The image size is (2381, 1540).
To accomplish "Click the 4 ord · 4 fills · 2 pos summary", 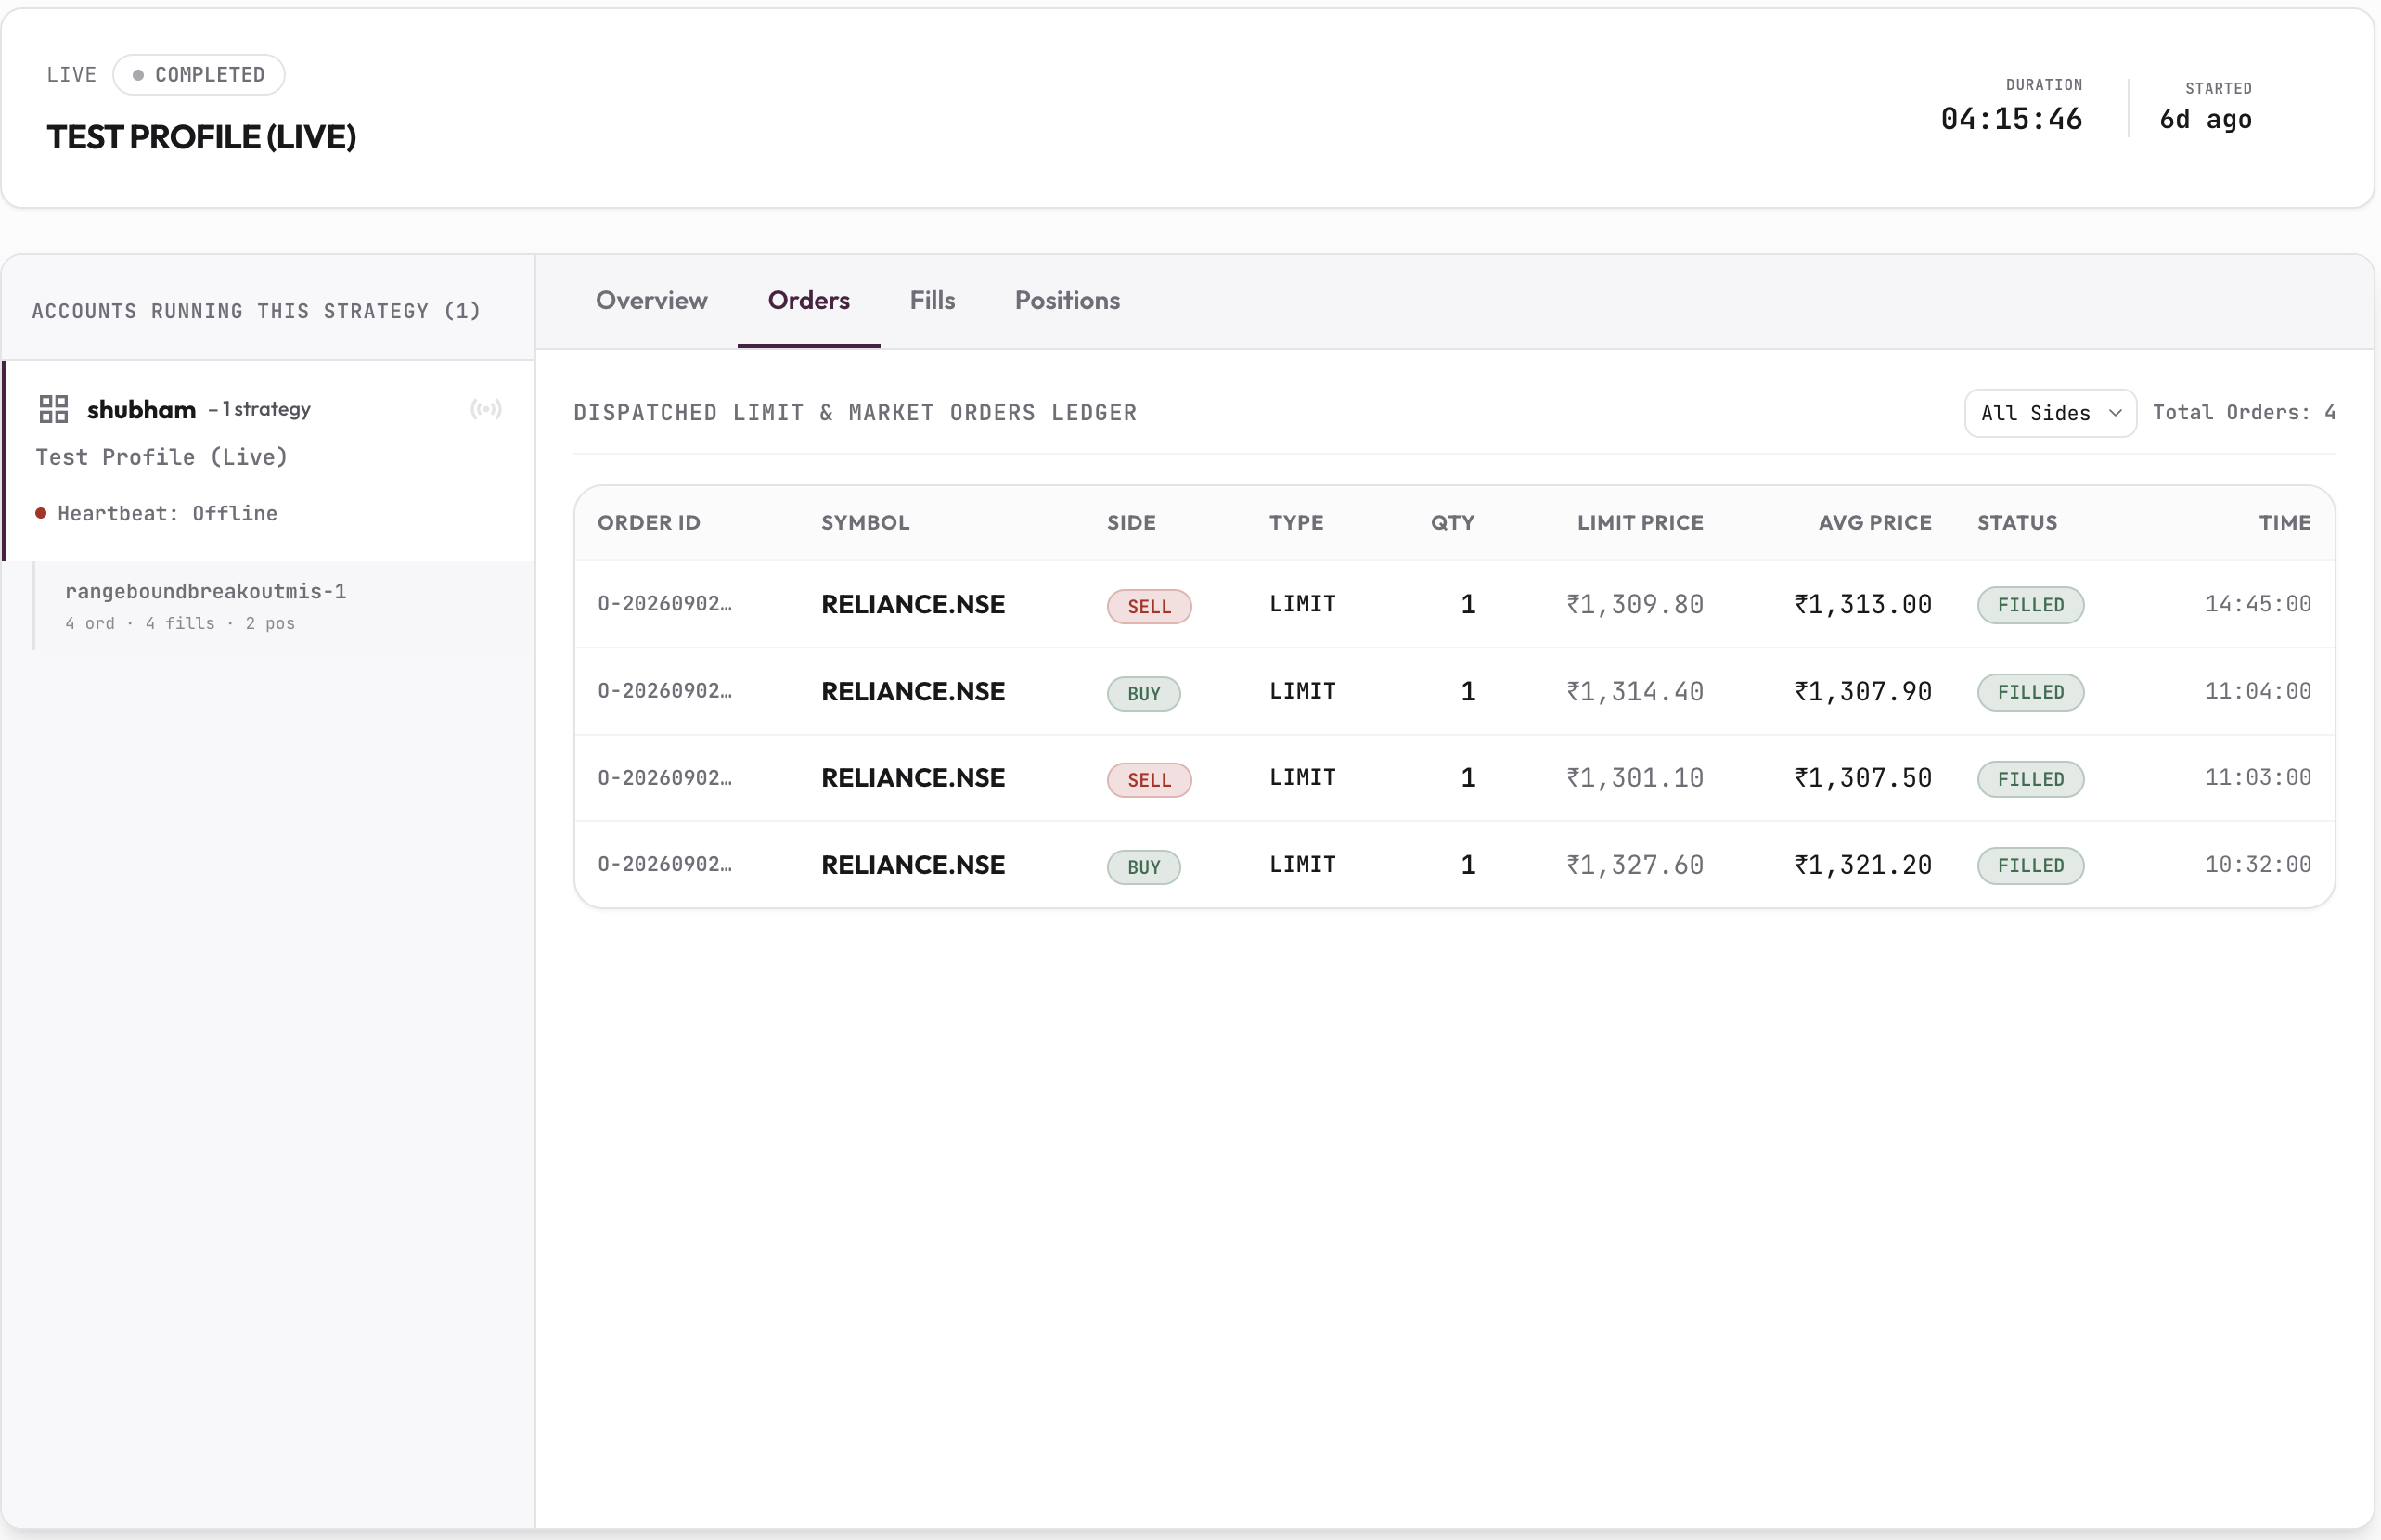I will (x=180, y=623).
